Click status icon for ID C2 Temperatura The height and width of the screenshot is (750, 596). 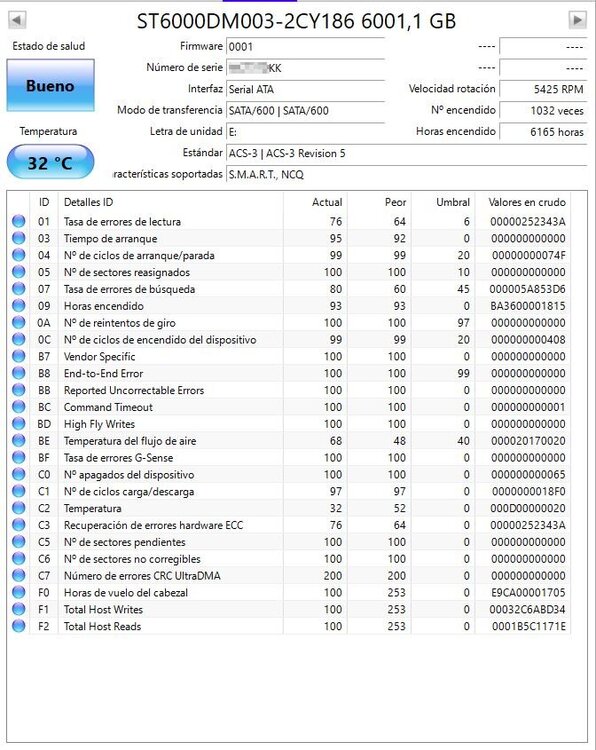(x=19, y=507)
